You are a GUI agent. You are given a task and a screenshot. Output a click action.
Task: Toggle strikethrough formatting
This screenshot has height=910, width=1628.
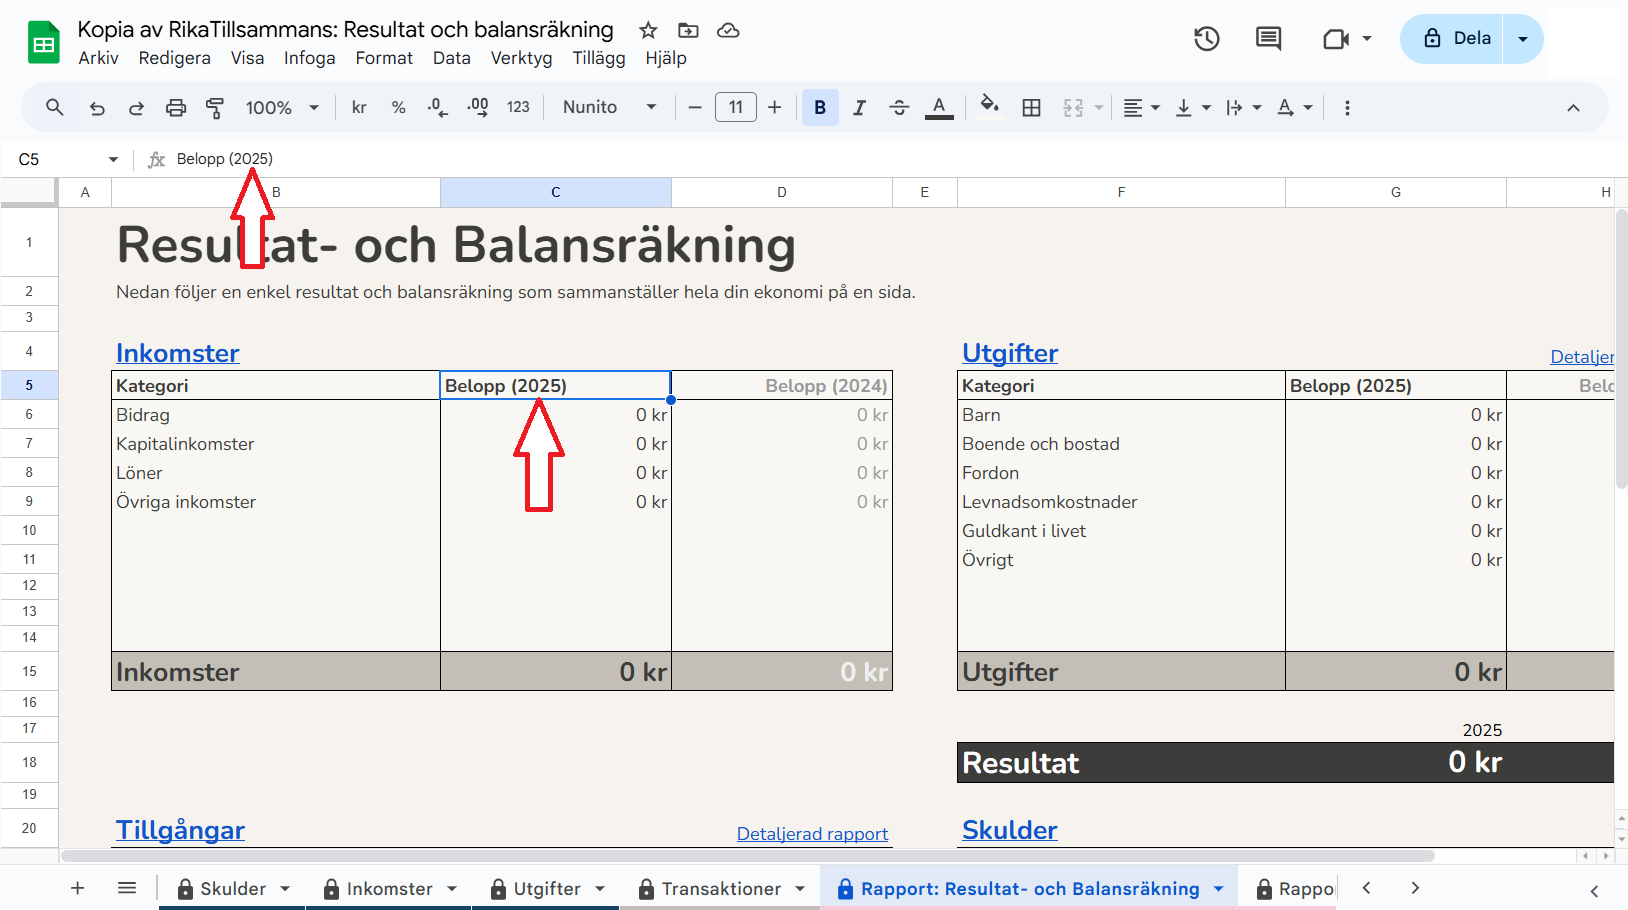tap(899, 108)
